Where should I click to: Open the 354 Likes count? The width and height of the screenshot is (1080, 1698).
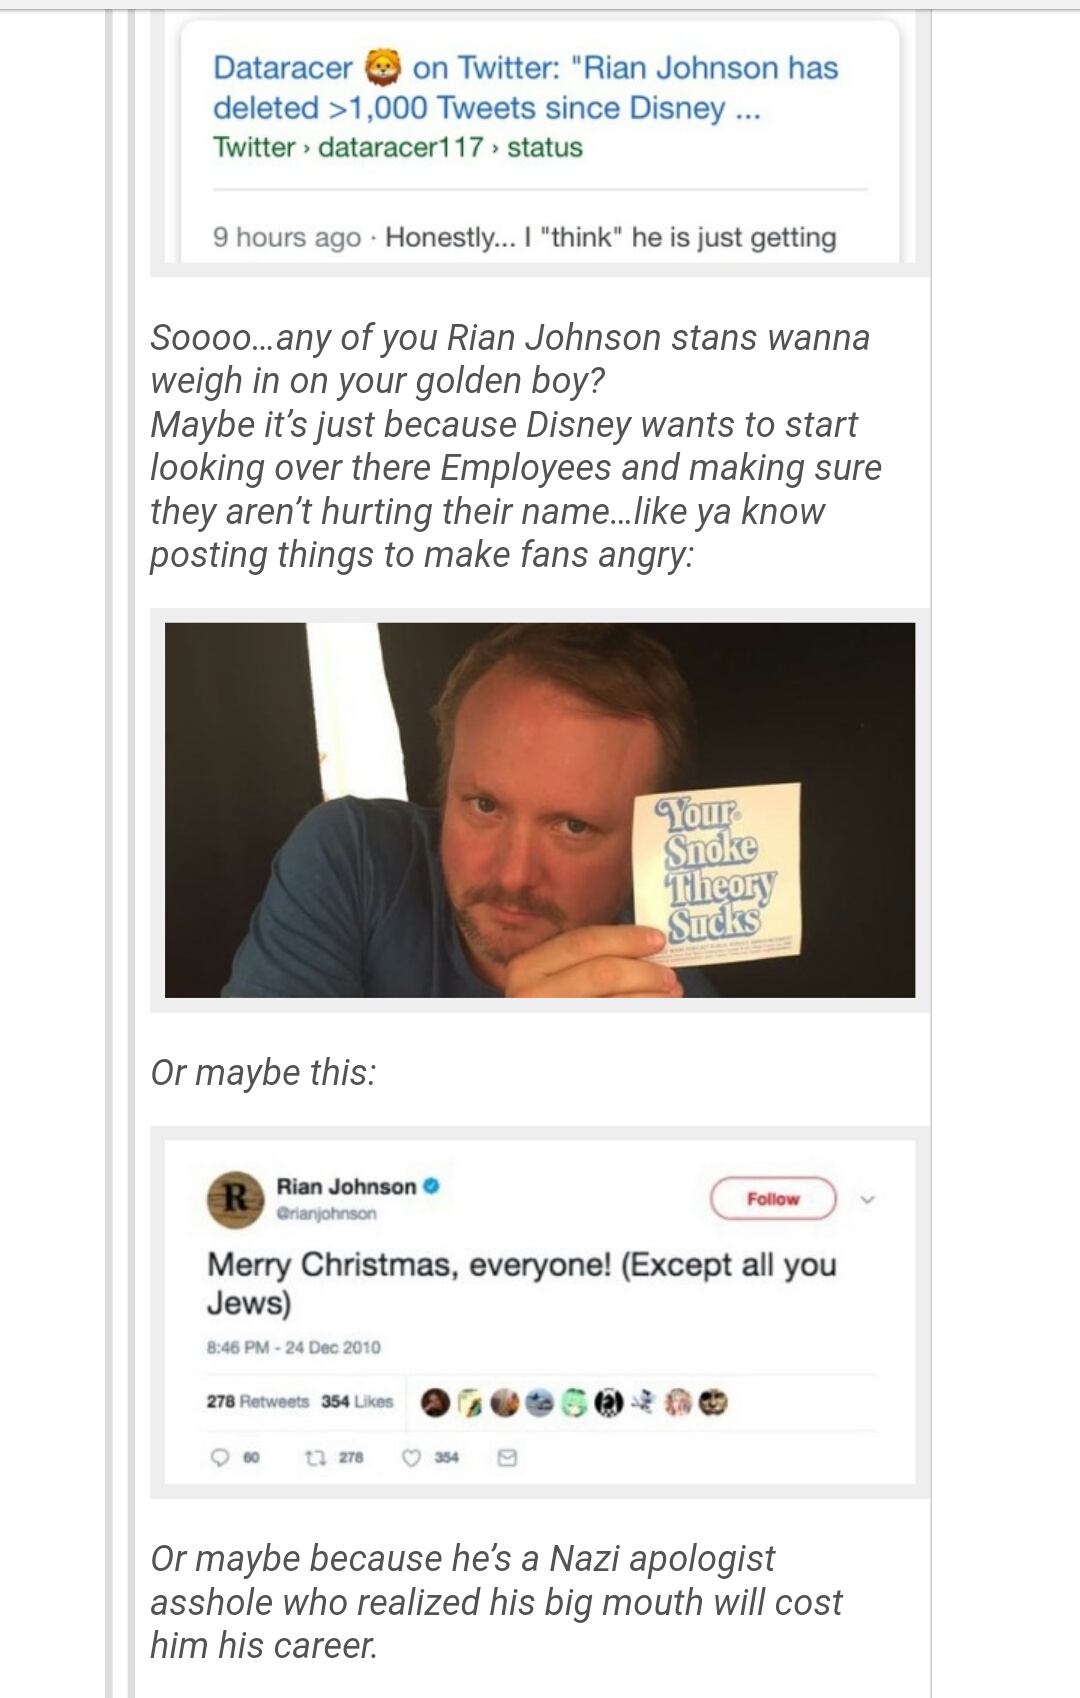pos(357,1402)
